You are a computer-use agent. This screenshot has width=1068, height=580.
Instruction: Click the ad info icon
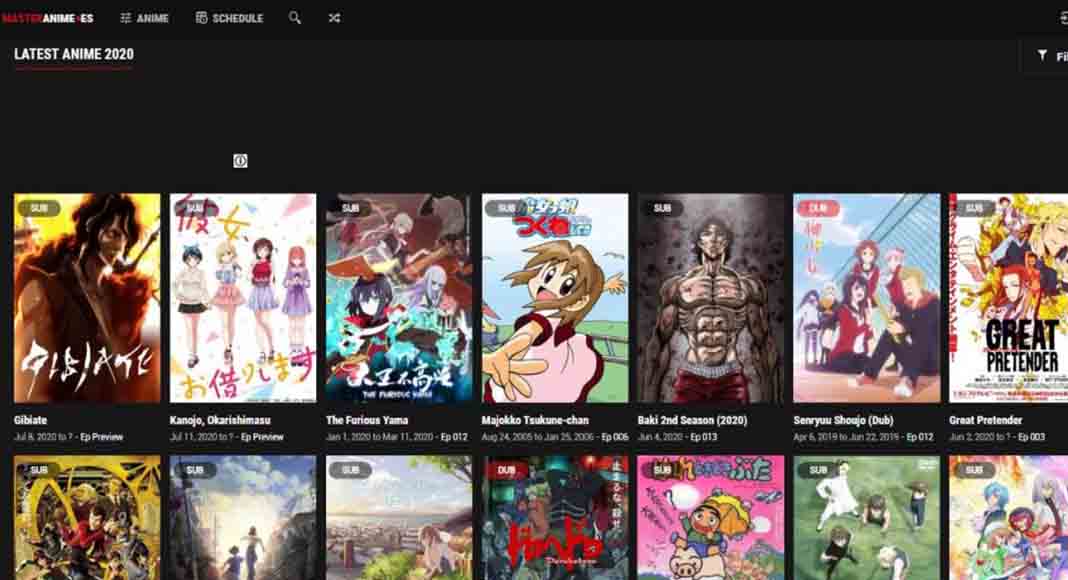click(x=240, y=161)
